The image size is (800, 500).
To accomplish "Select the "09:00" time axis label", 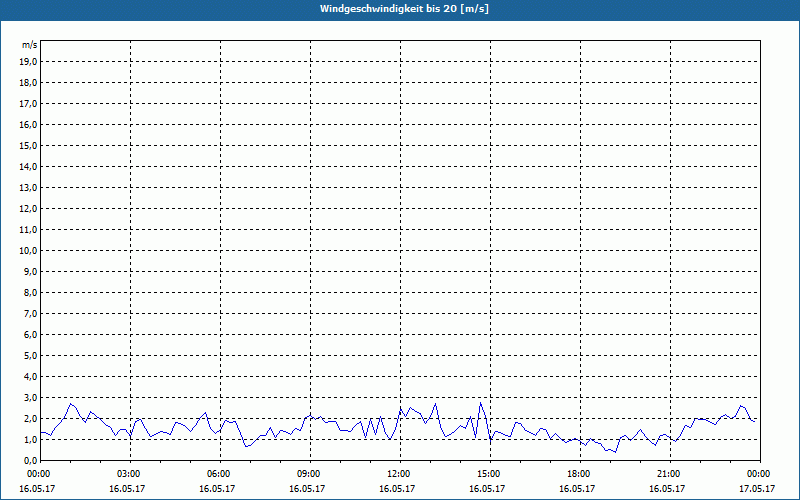I will point(310,474).
